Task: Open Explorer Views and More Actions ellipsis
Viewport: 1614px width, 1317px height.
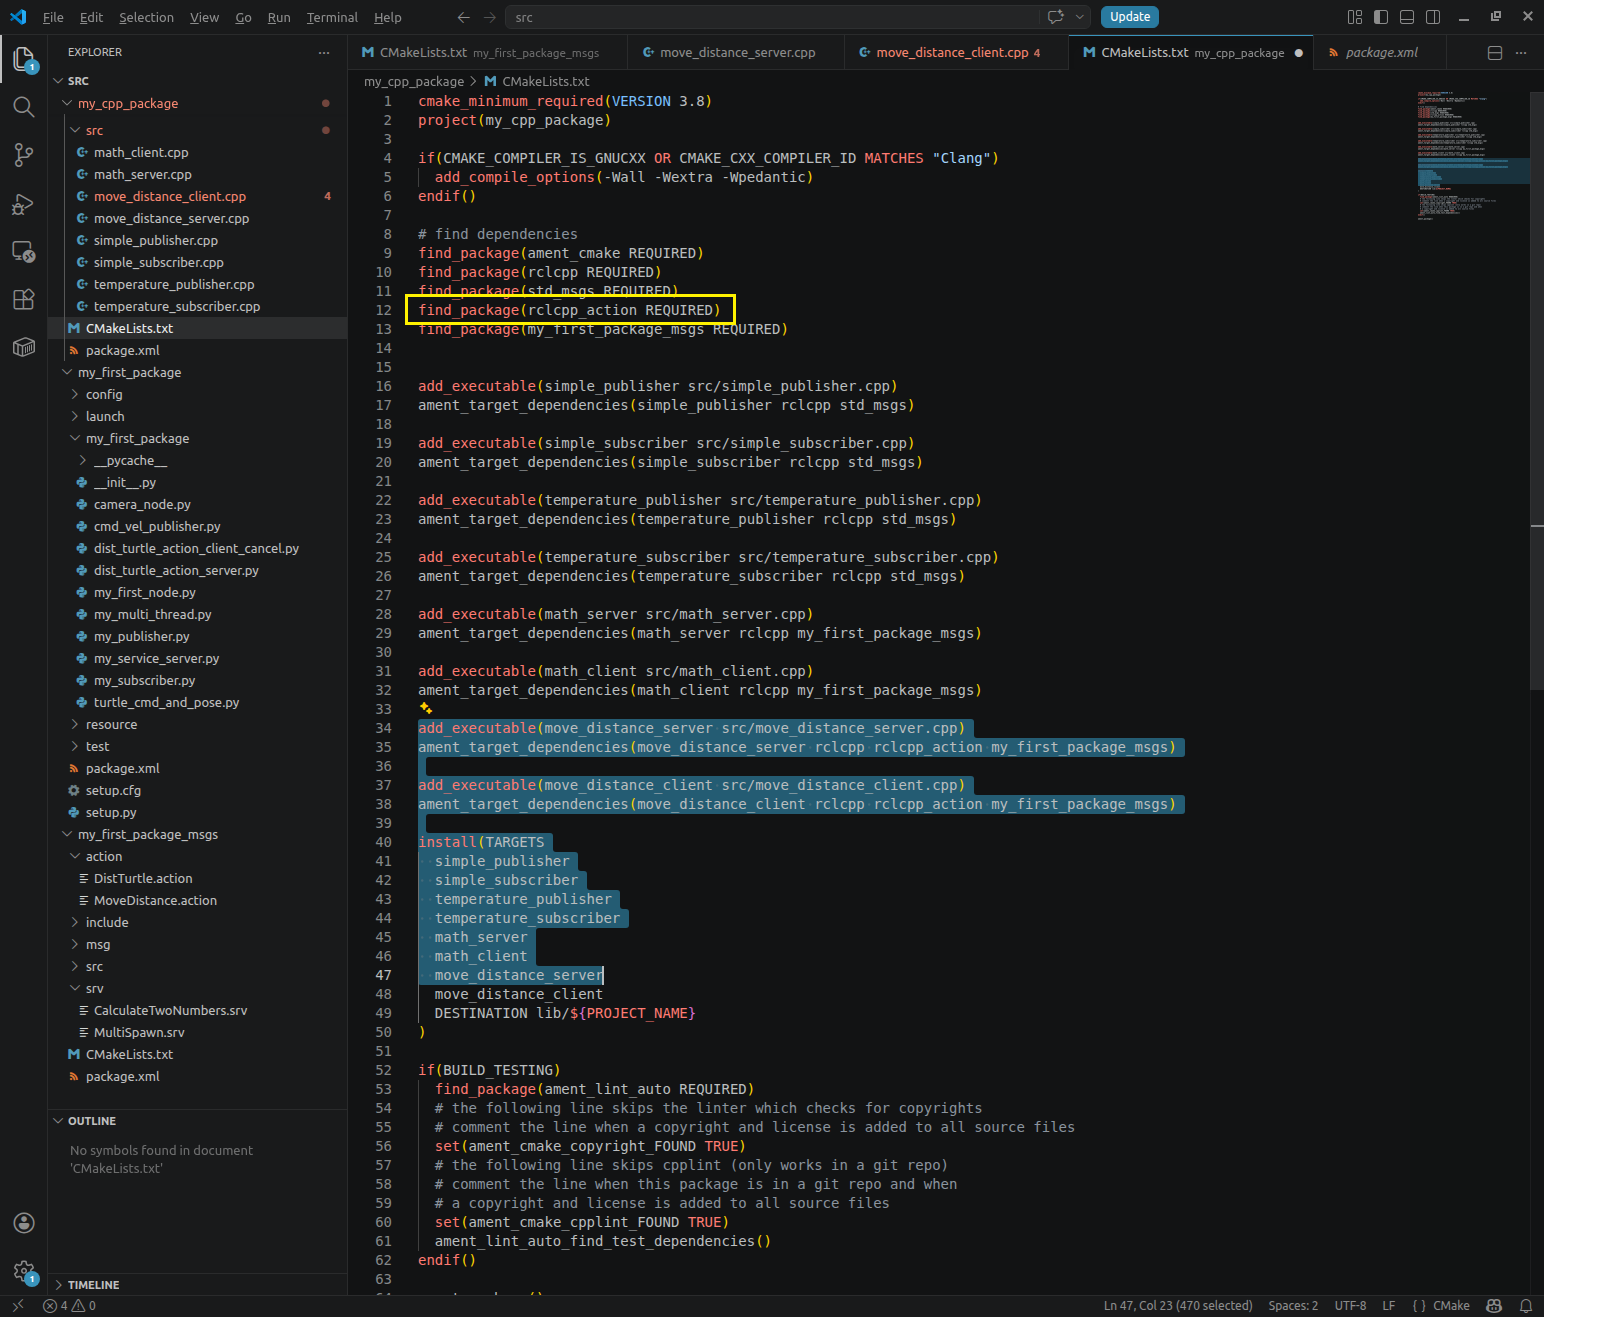Action: (x=323, y=52)
